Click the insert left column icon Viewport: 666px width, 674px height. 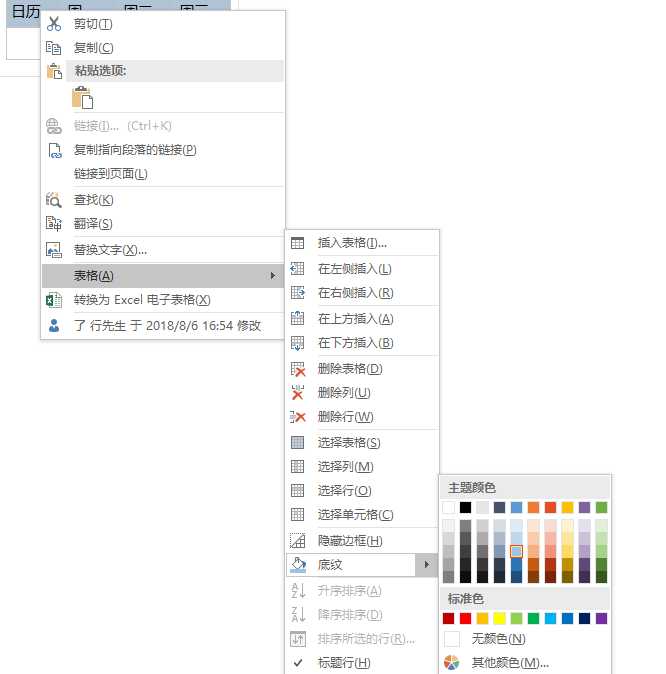pyautogui.click(x=298, y=269)
